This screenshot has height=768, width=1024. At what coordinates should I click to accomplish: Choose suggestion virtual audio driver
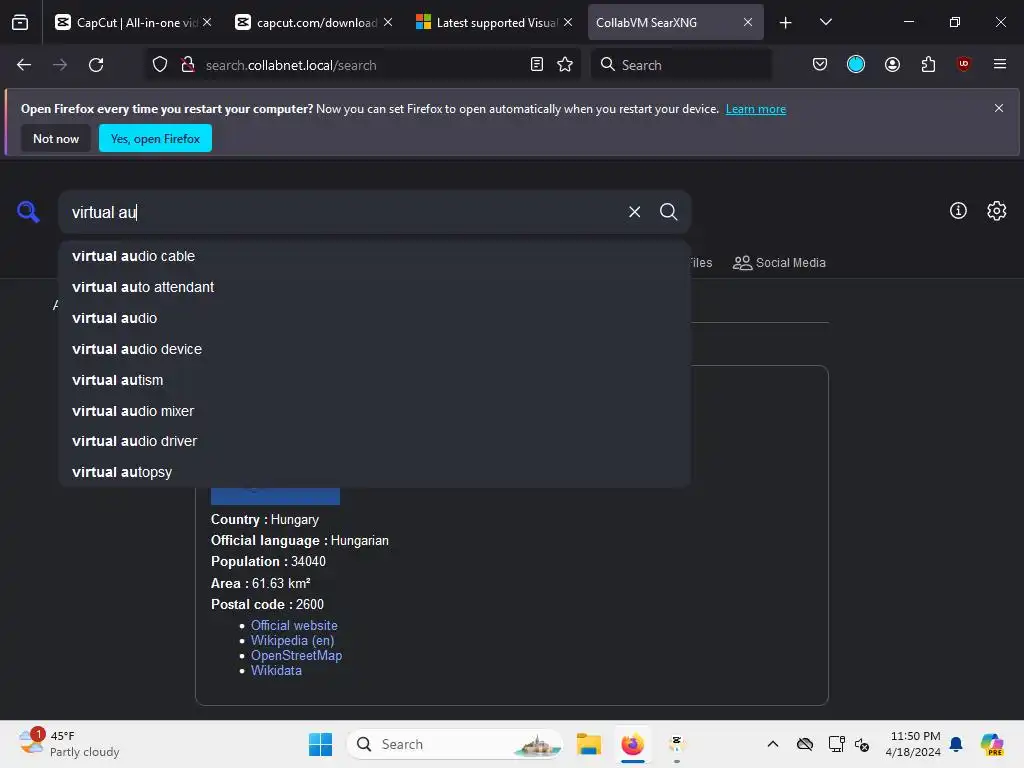click(374, 441)
